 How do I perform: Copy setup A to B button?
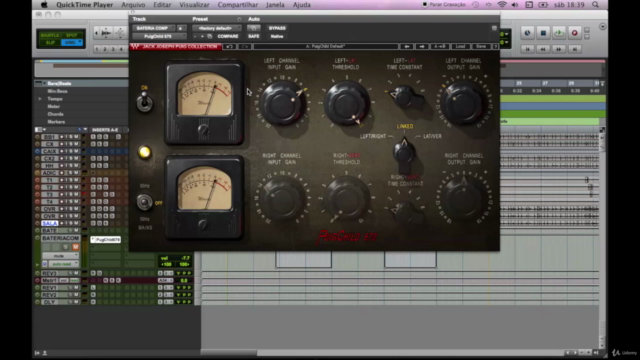point(440,47)
